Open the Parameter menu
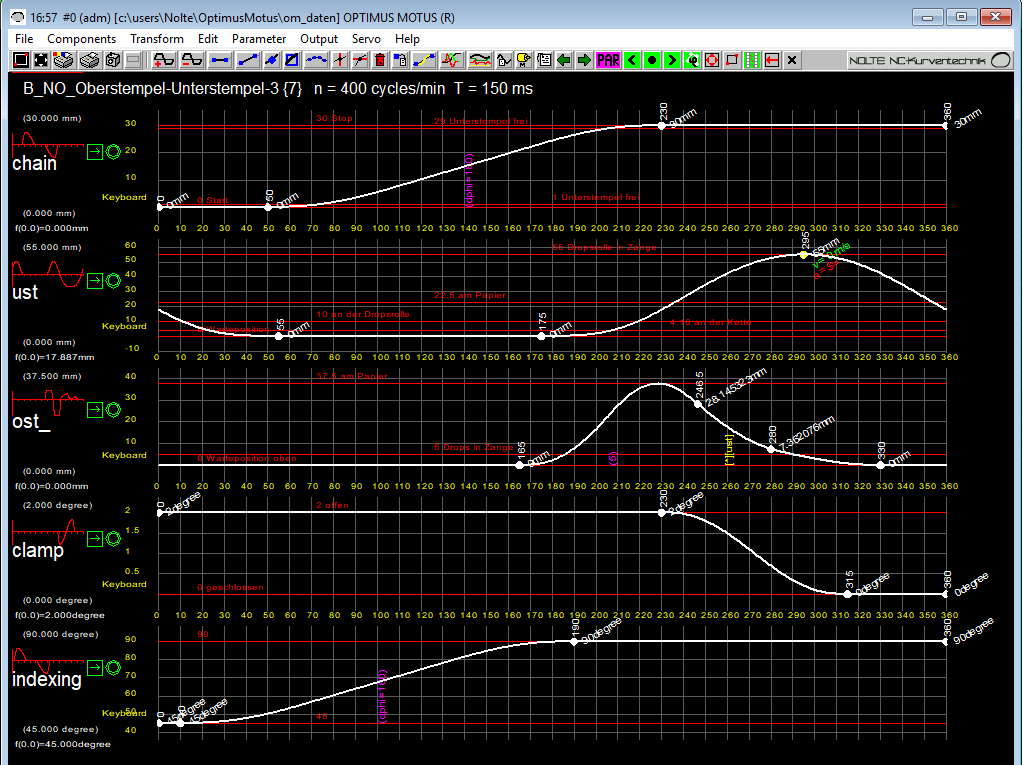1023x765 pixels. pyautogui.click(x=259, y=38)
